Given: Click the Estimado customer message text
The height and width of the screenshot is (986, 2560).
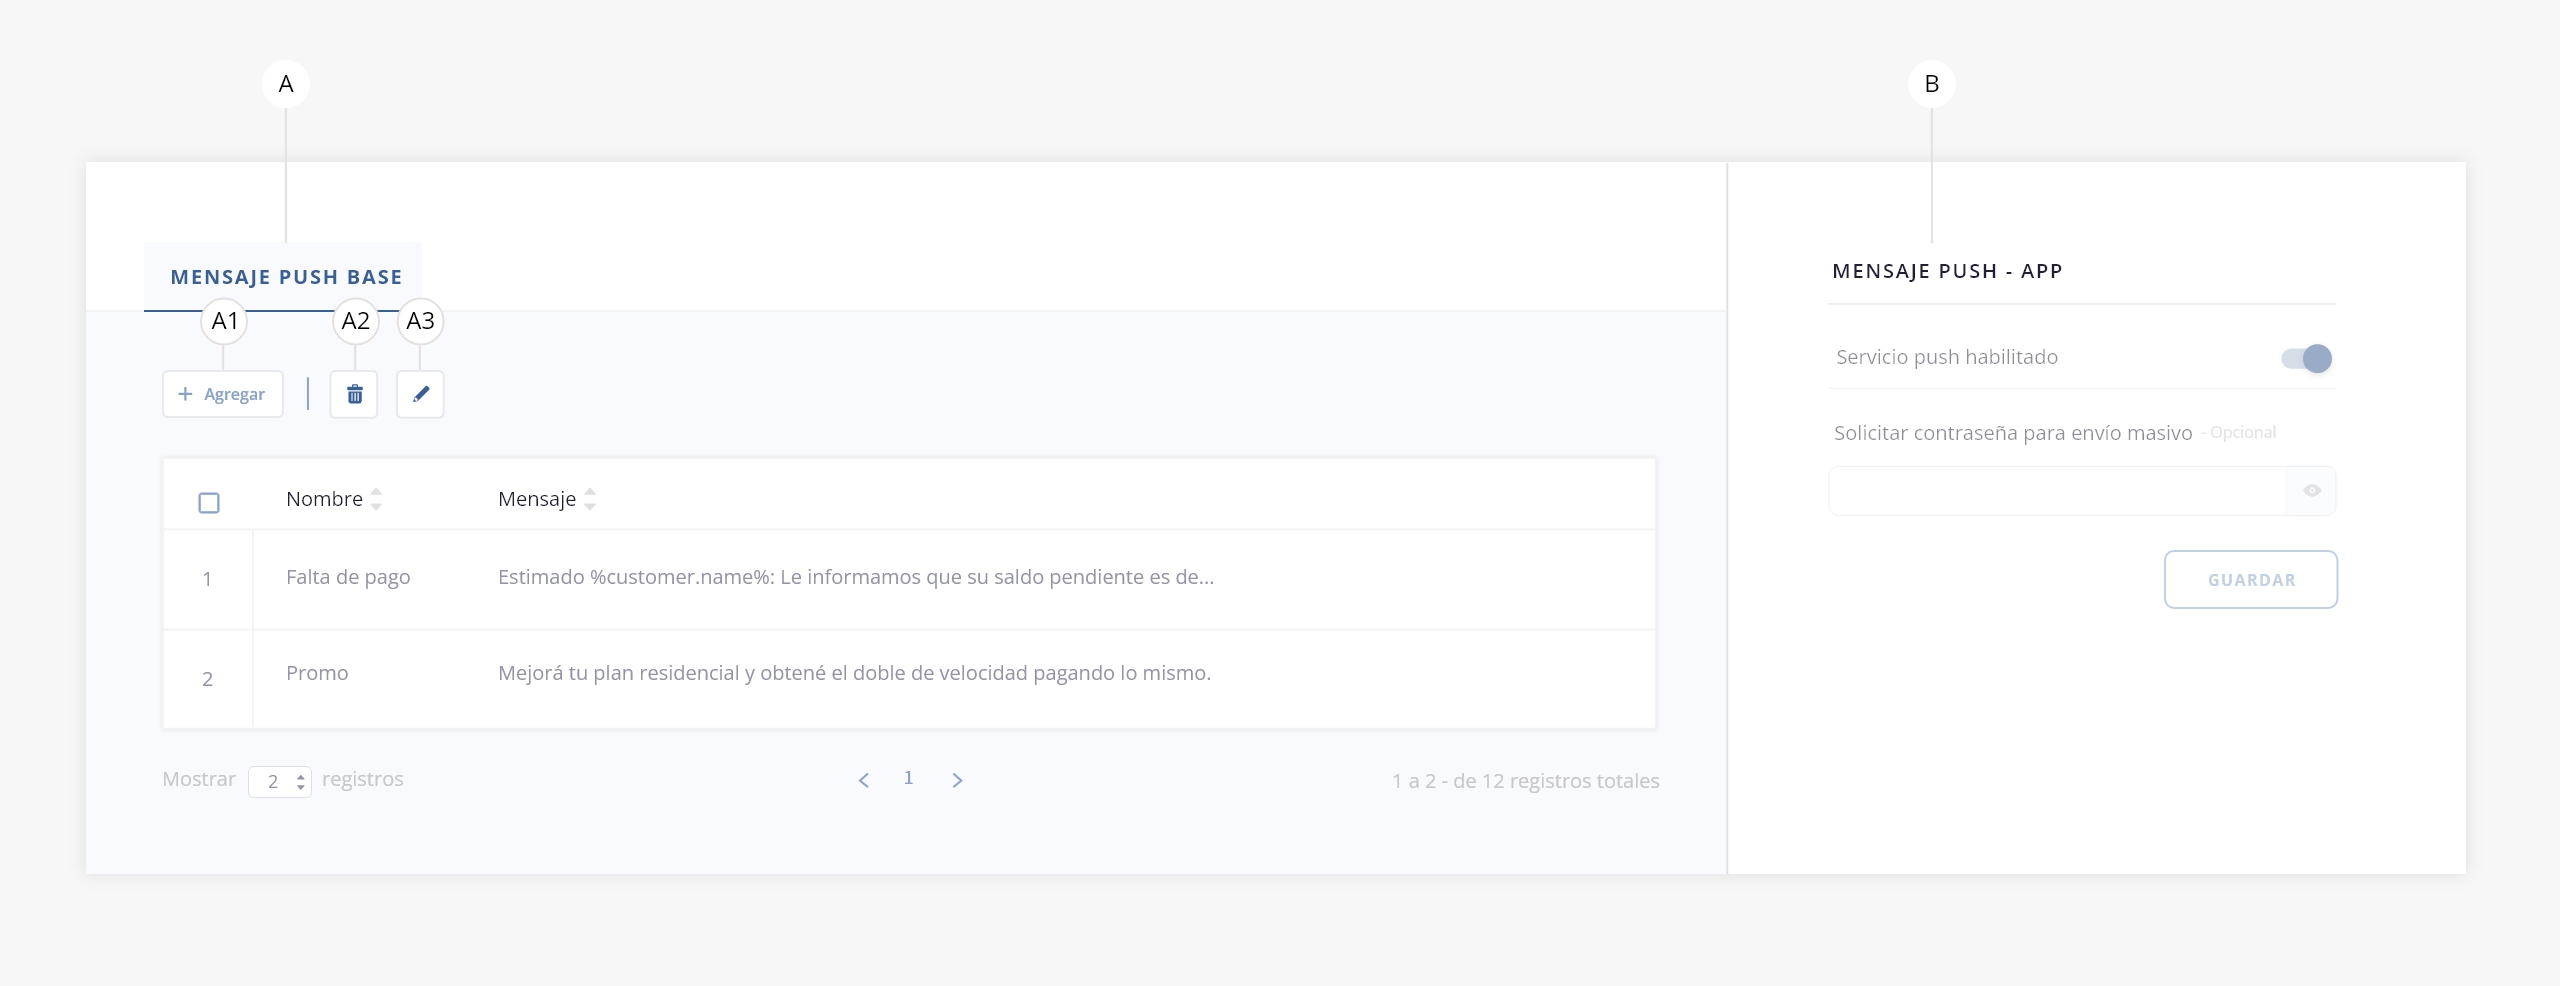Looking at the screenshot, I should (x=855, y=577).
